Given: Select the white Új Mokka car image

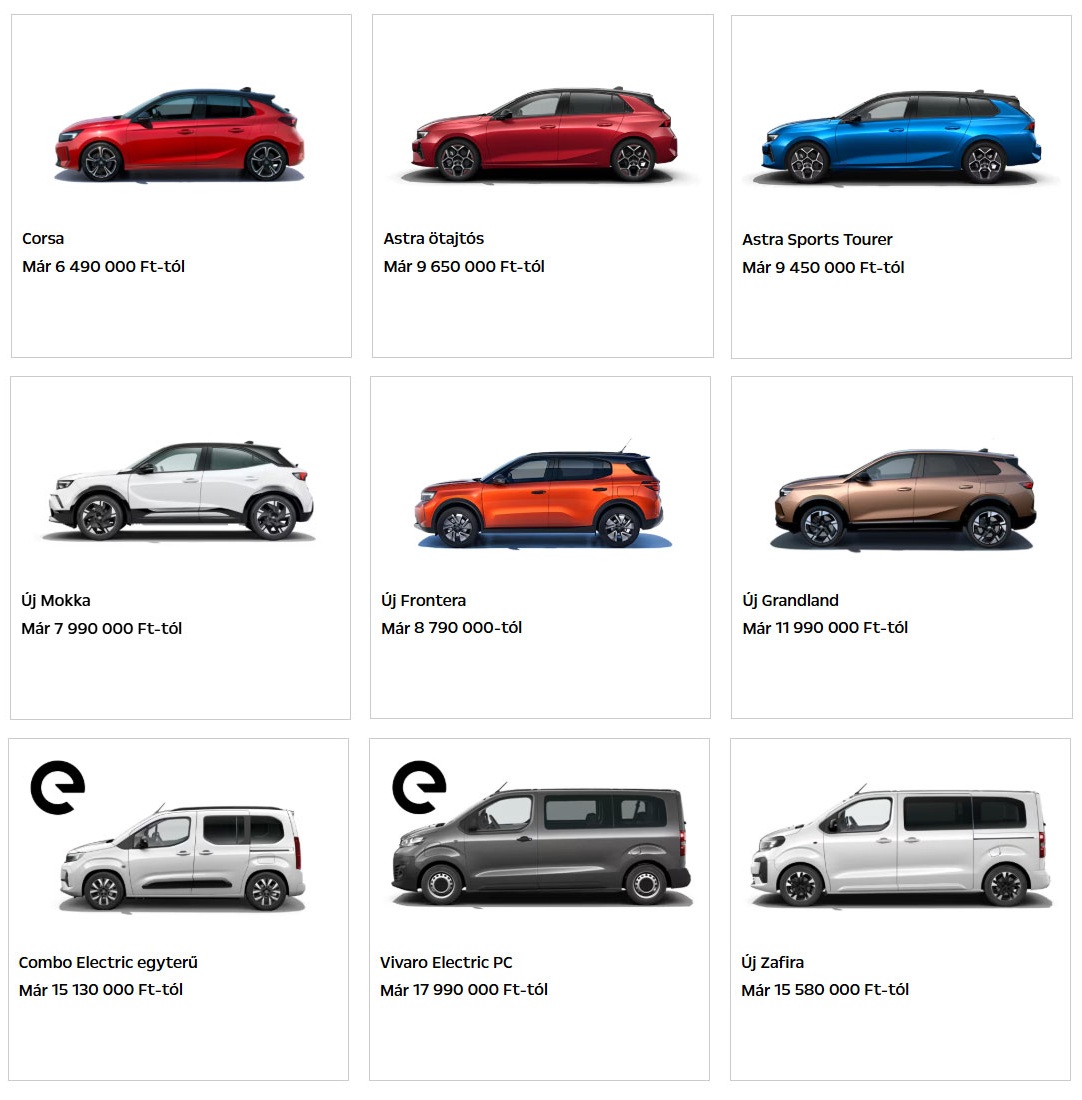Looking at the screenshot, I should [181, 491].
